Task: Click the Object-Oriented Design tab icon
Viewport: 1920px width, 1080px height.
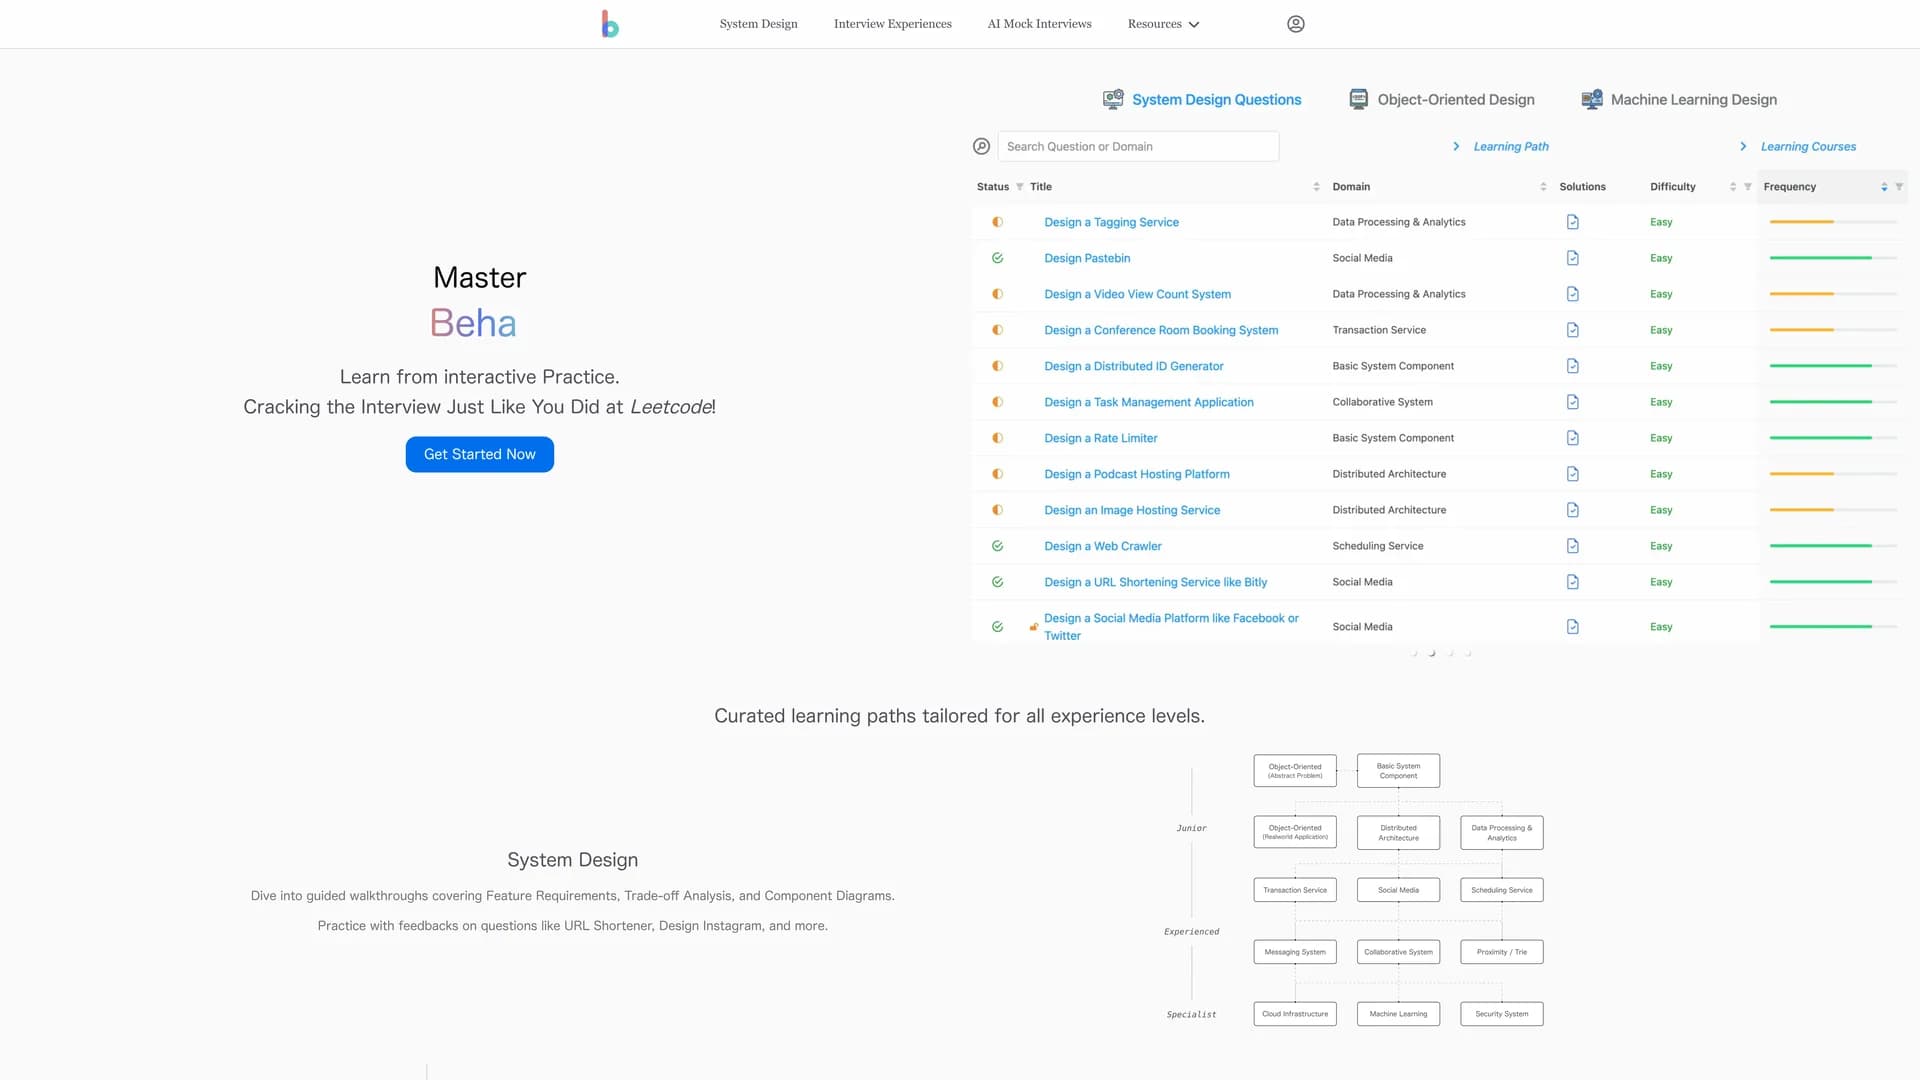Action: (1358, 99)
